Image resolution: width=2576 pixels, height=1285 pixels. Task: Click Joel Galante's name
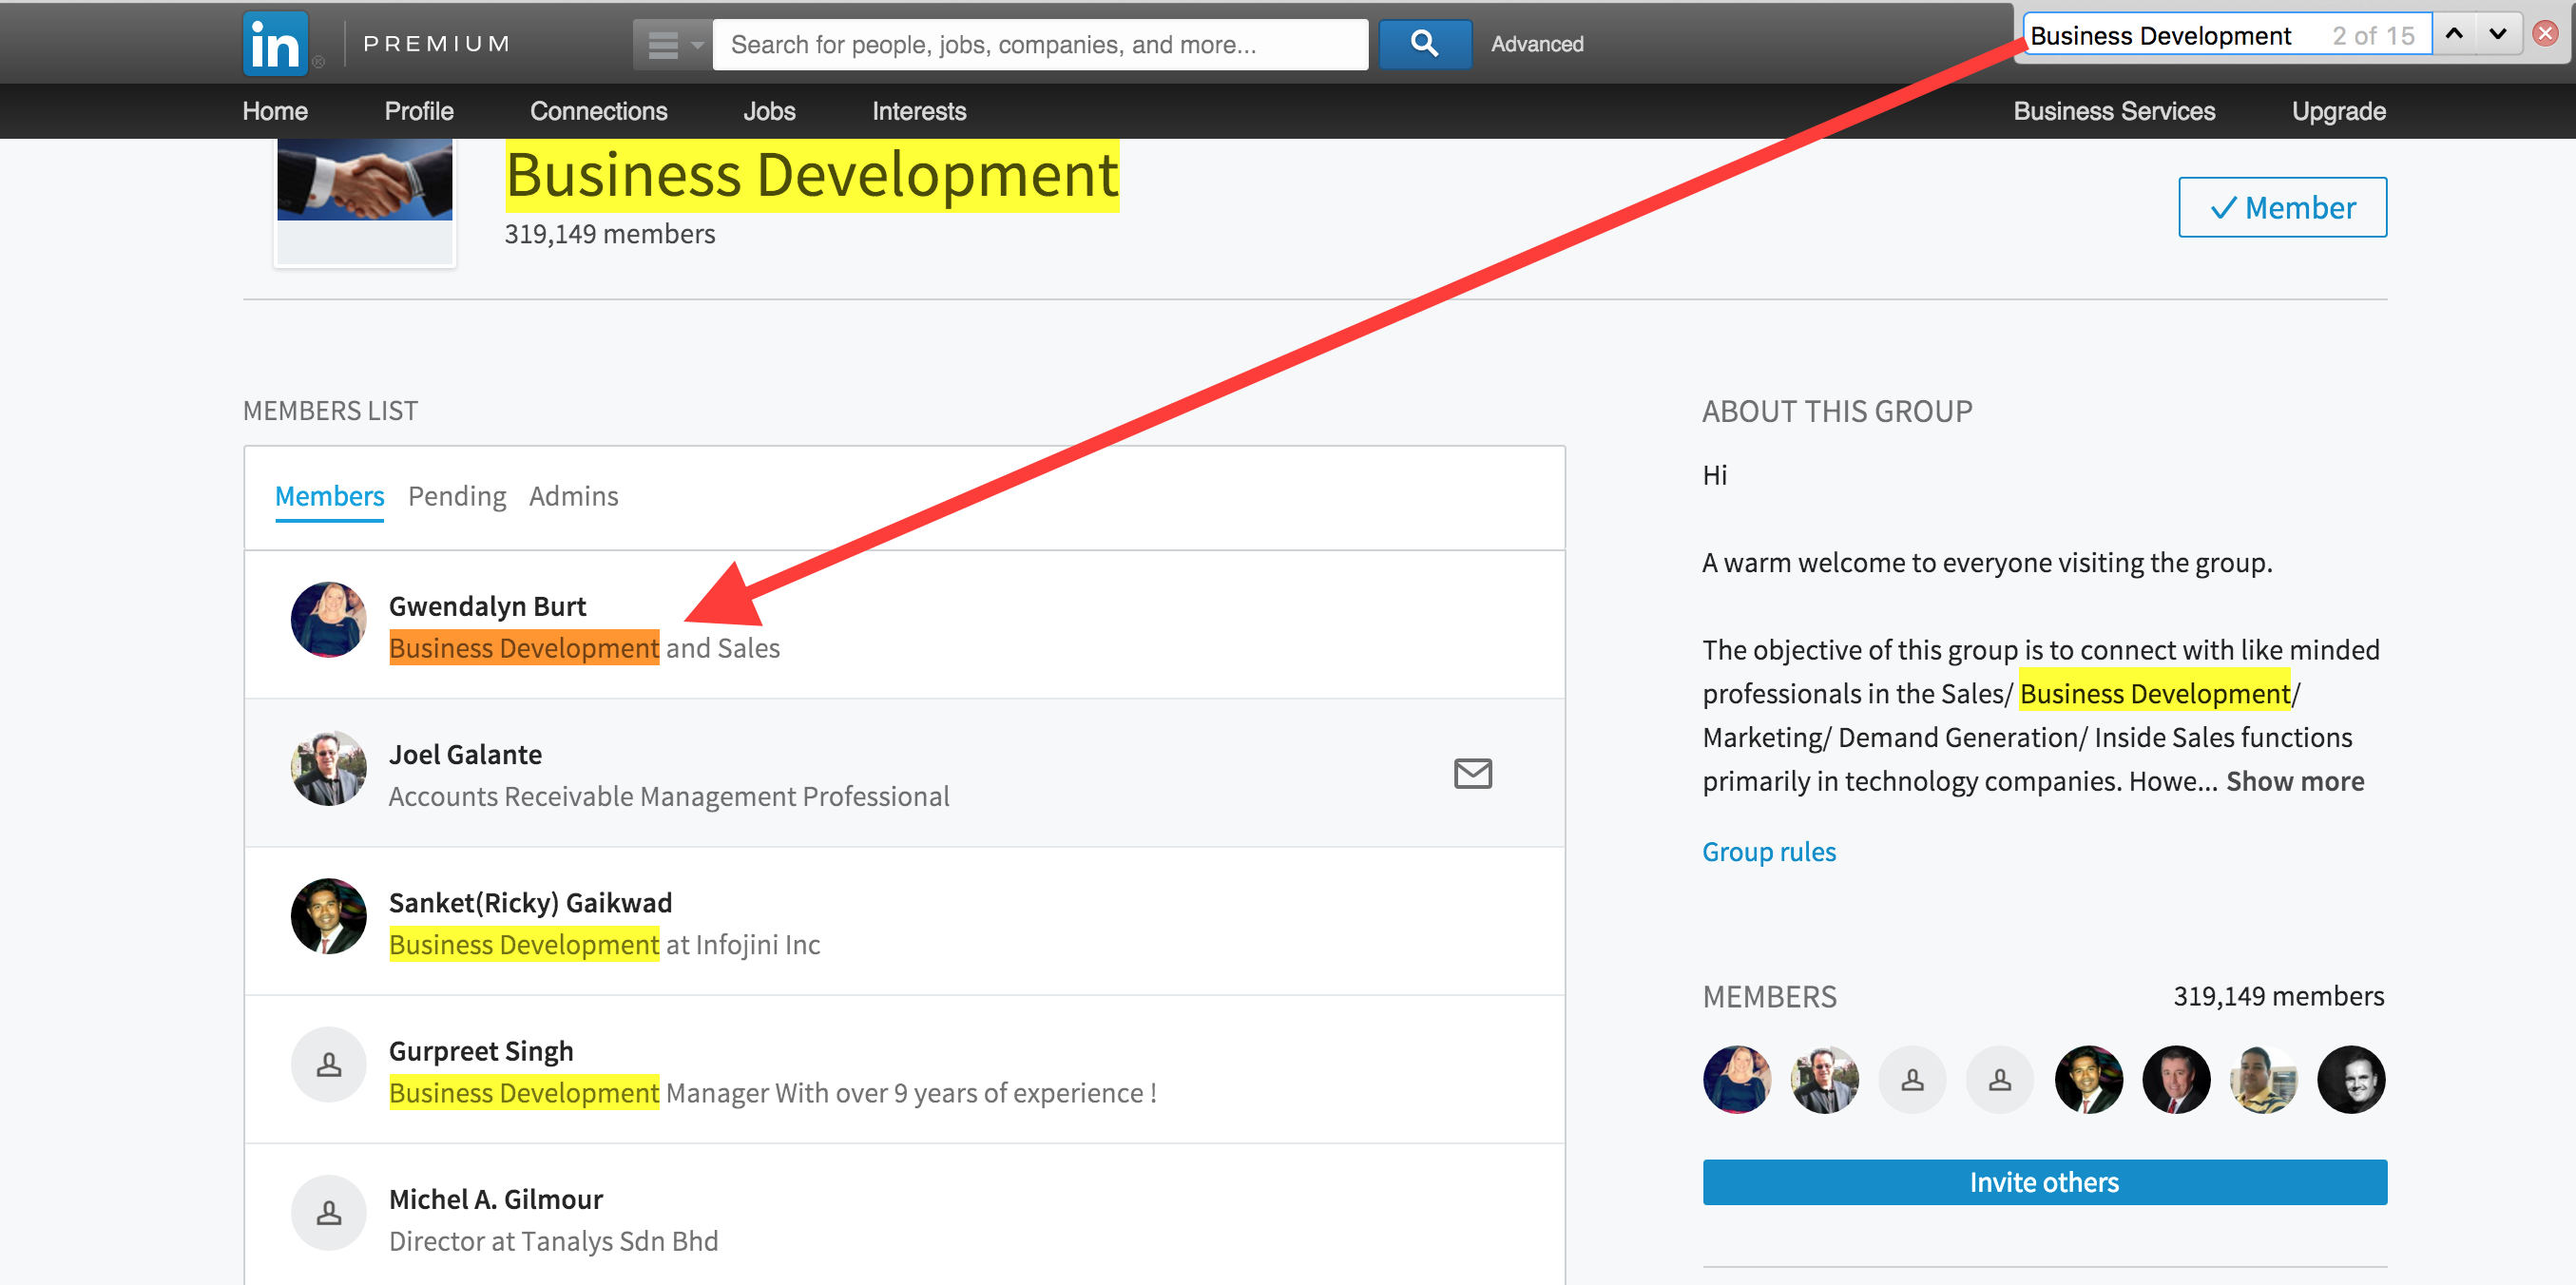(x=465, y=754)
